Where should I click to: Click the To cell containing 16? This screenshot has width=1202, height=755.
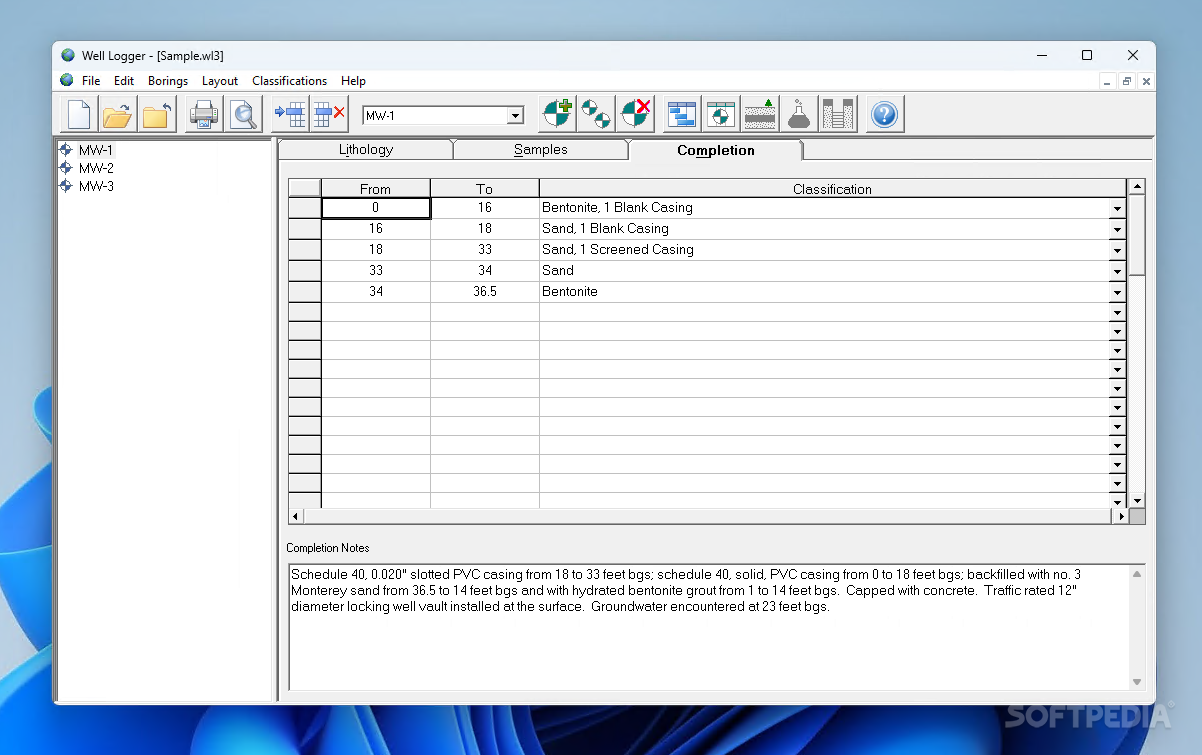point(485,208)
